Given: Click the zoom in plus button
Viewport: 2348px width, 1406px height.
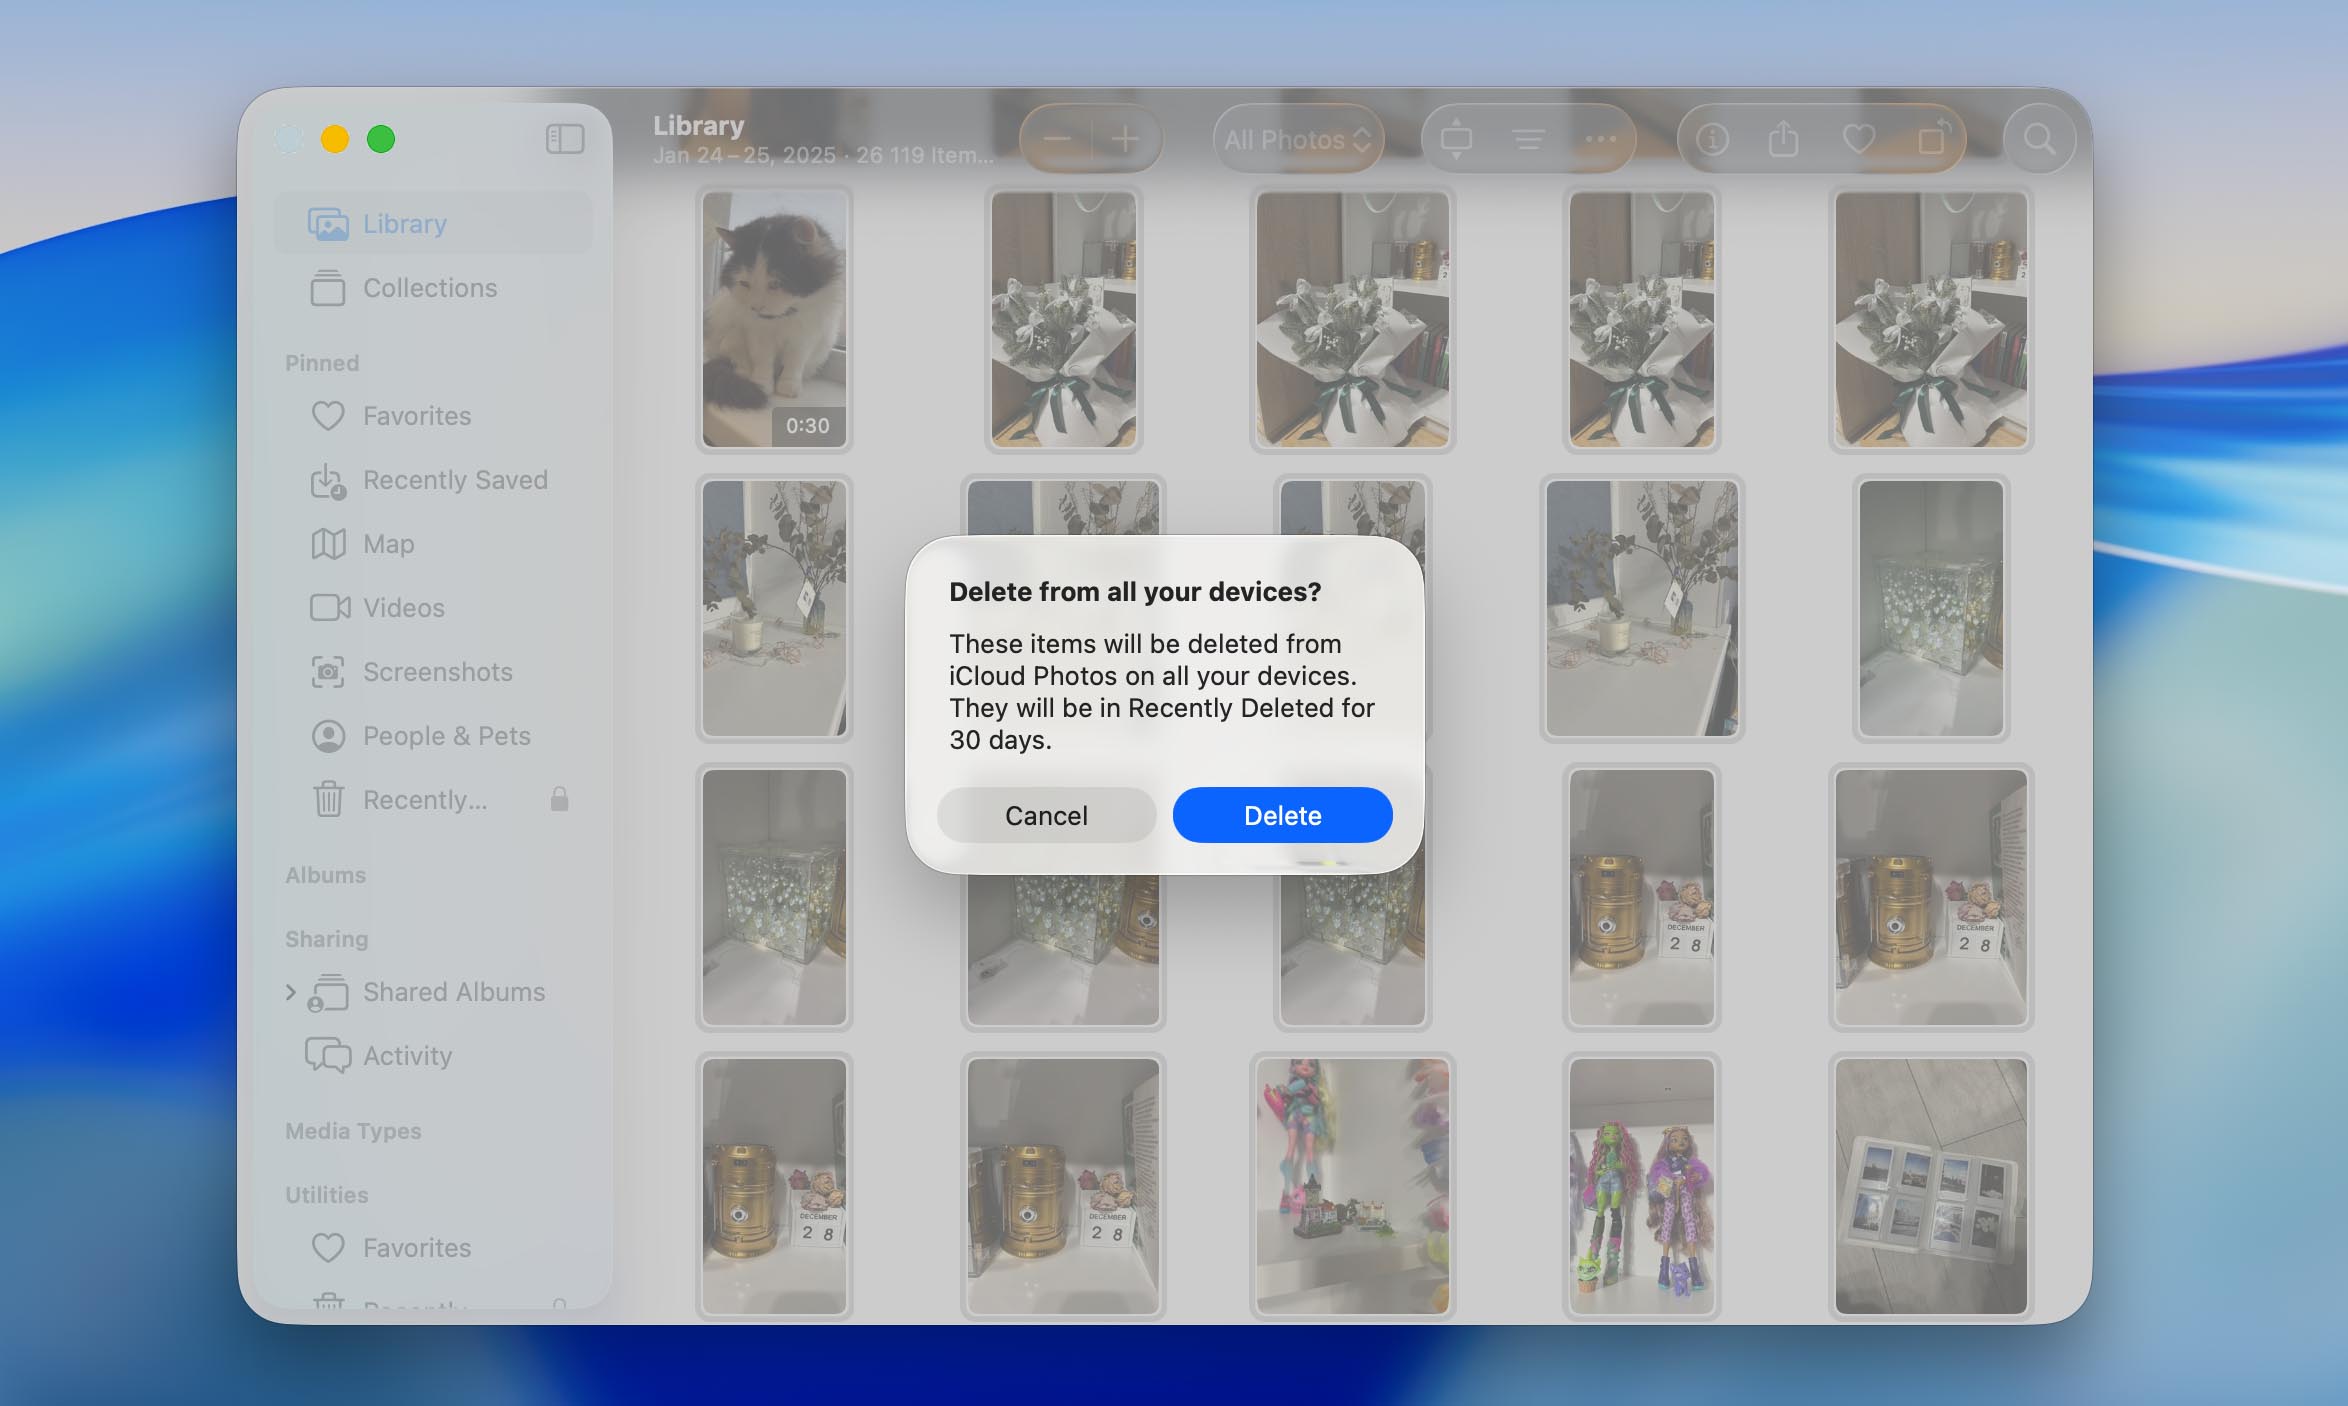Looking at the screenshot, I should pyautogui.click(x=1125, y=139).
